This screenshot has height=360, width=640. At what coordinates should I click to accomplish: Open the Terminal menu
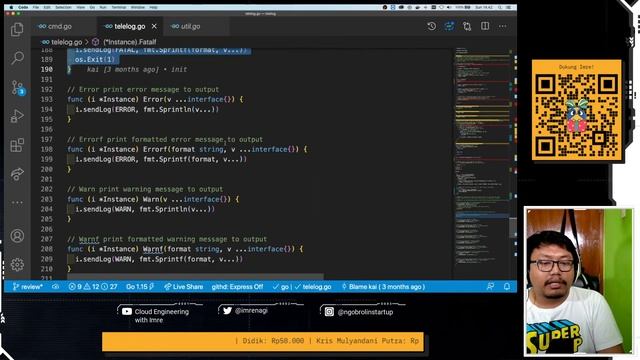click(119, 7)
